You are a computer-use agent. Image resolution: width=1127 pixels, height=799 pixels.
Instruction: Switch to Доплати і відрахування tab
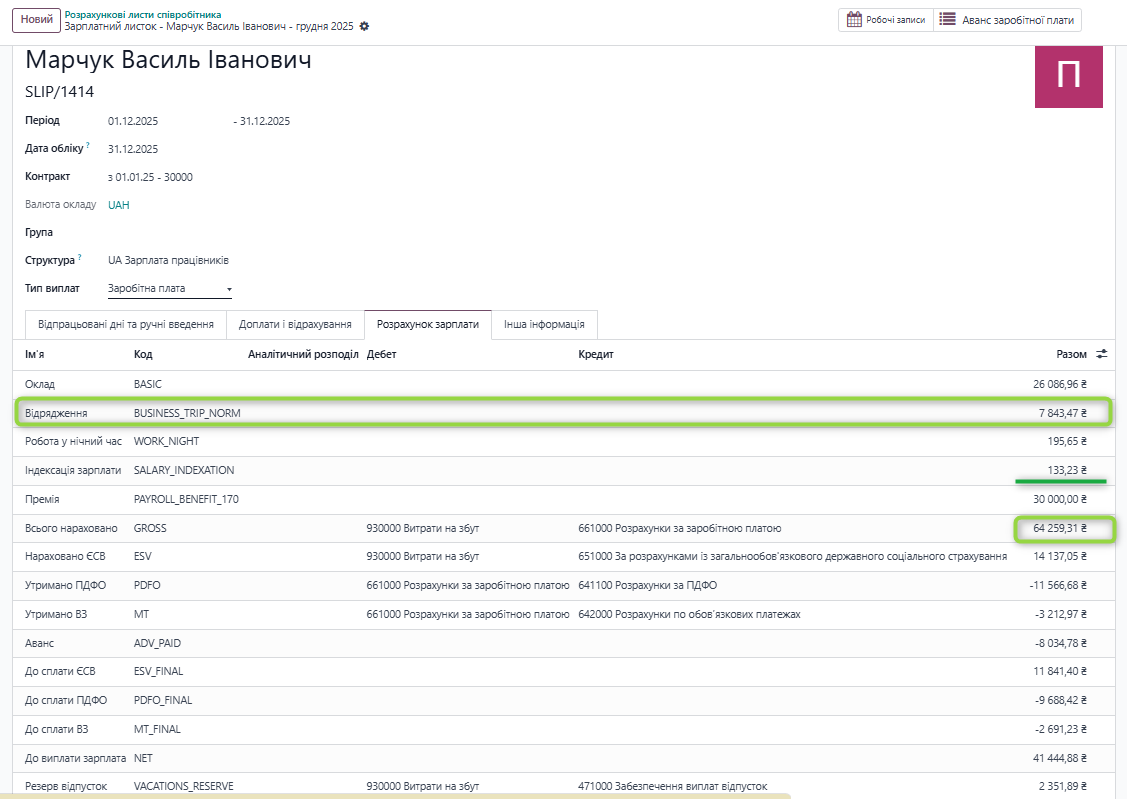tap(295, 325)
